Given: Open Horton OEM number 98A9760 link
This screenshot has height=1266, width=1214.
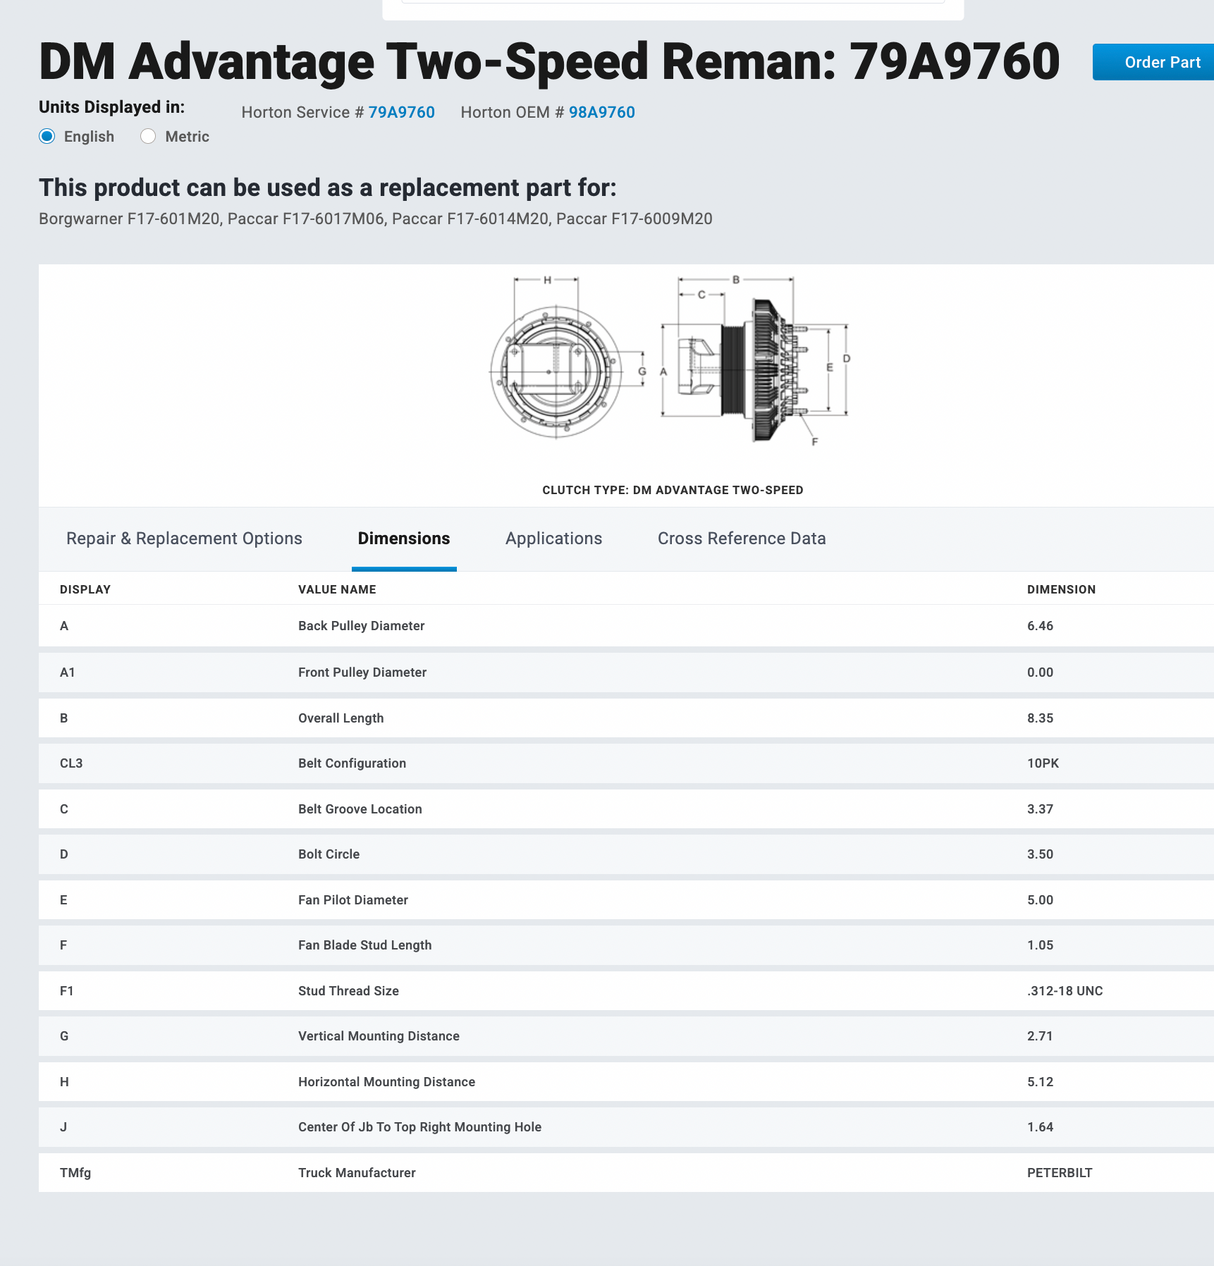Looking at the screenshot, I should (x=602, y=112).
